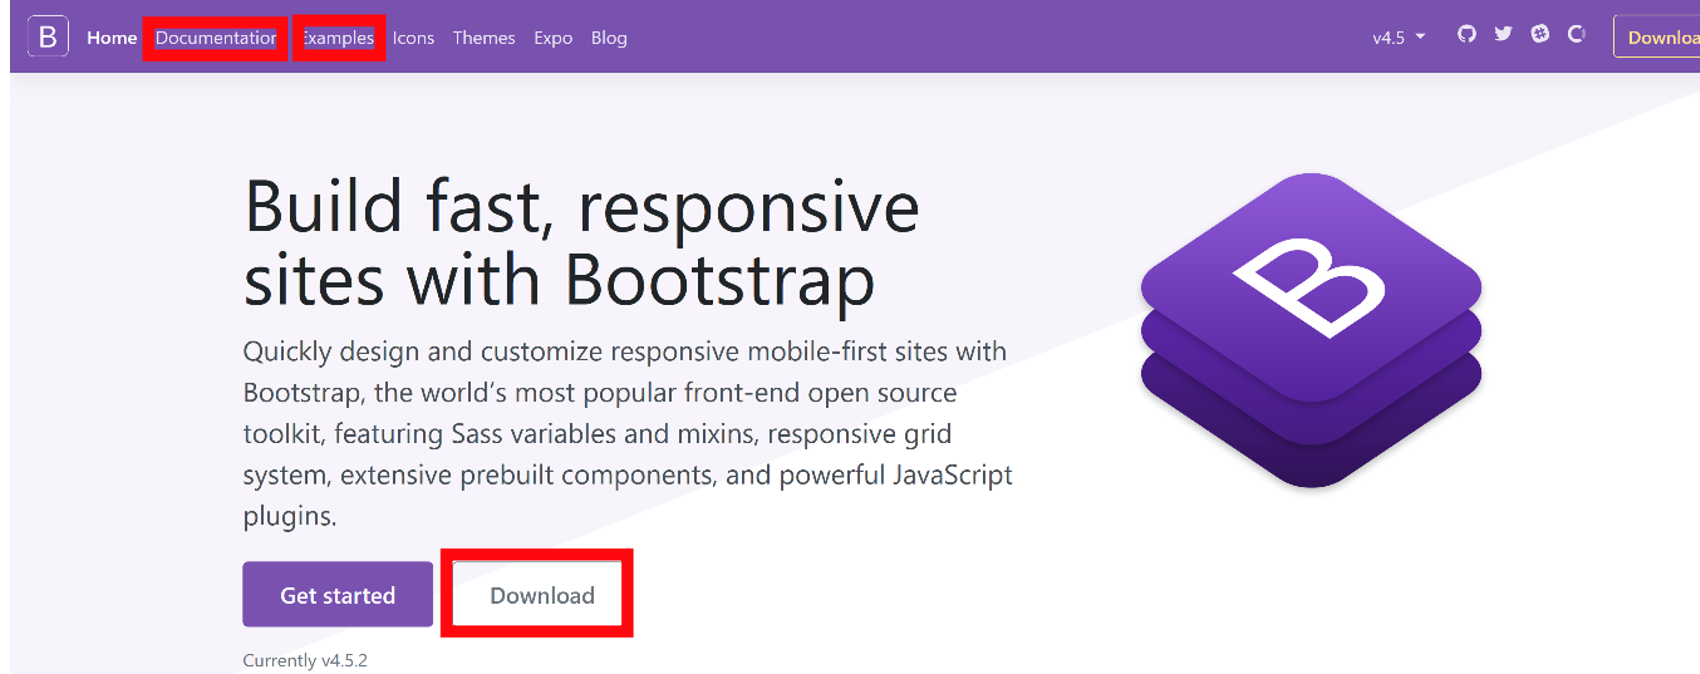Open the Slack icon link

1540,34
